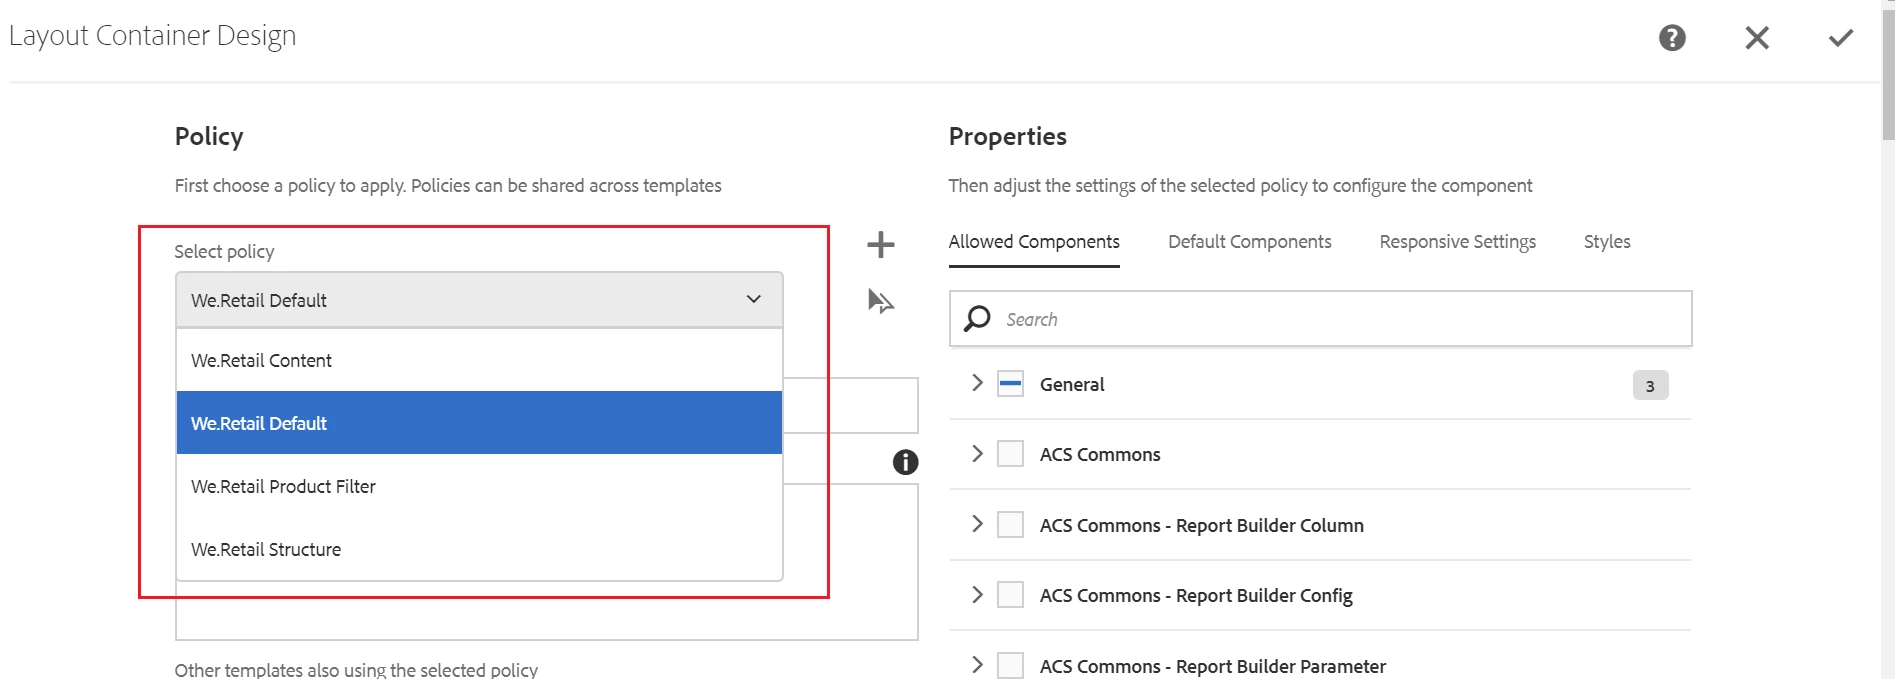This screenshot has height=679, width=1895.
Task: Open the Styles tab
Action: point(1607,242)
